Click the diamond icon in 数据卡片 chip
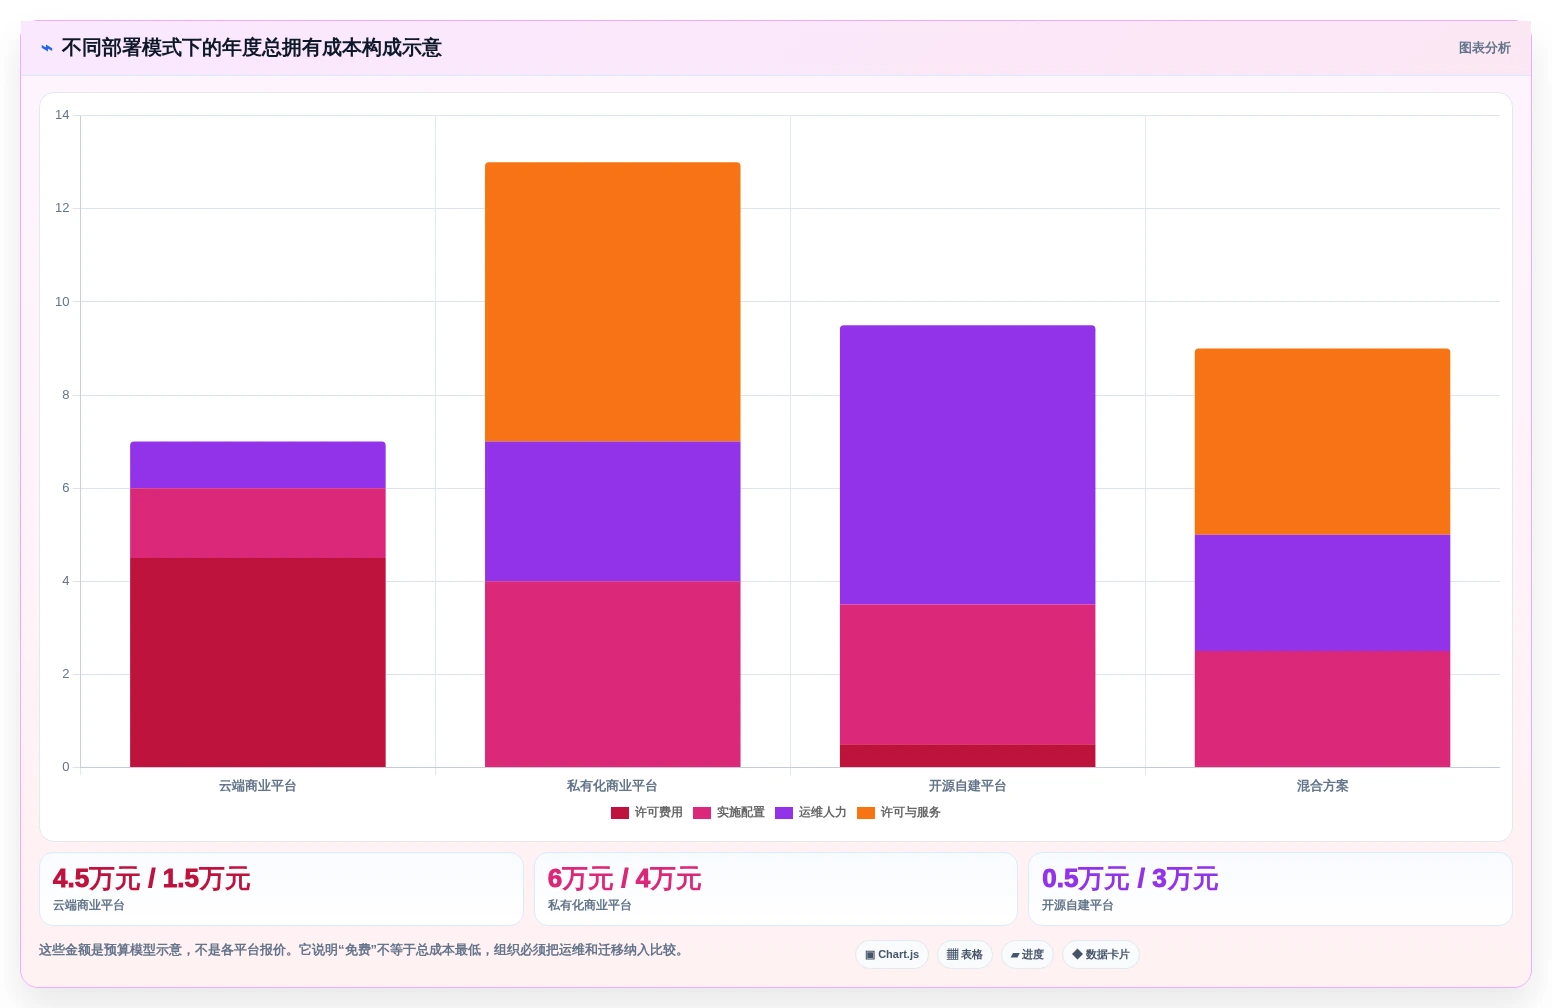 pos(1077,955)
